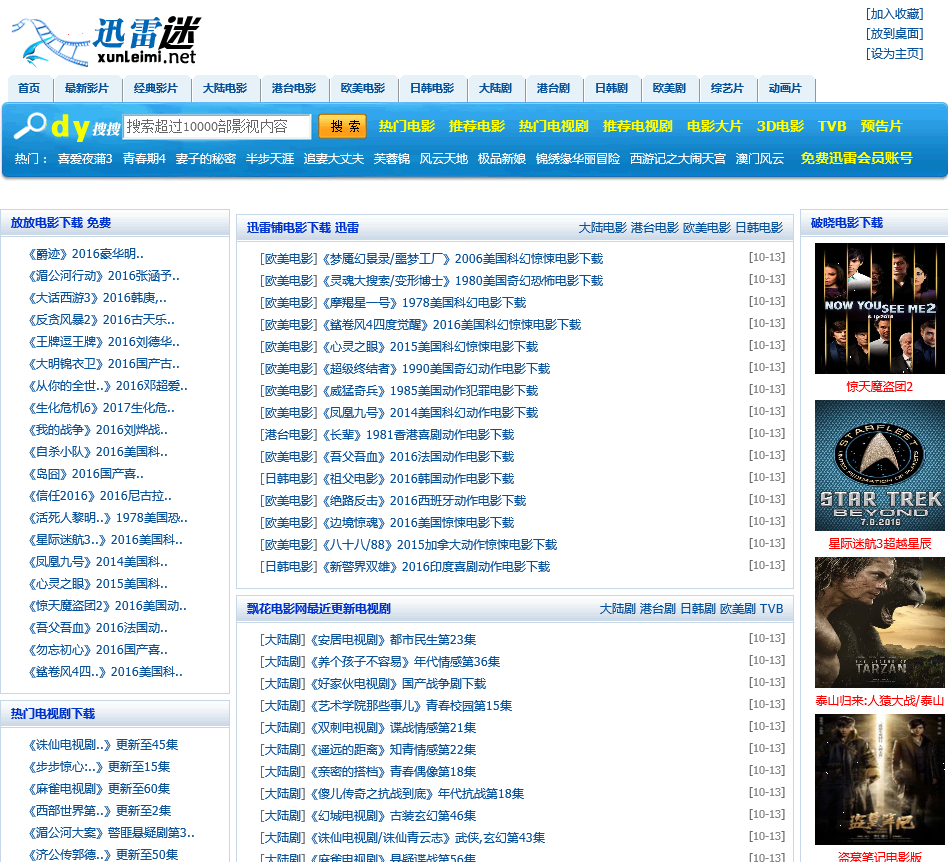Open the Tarzan poster thumbnail
This screenshot has height=862, width=948.
[x=880, y=623]
